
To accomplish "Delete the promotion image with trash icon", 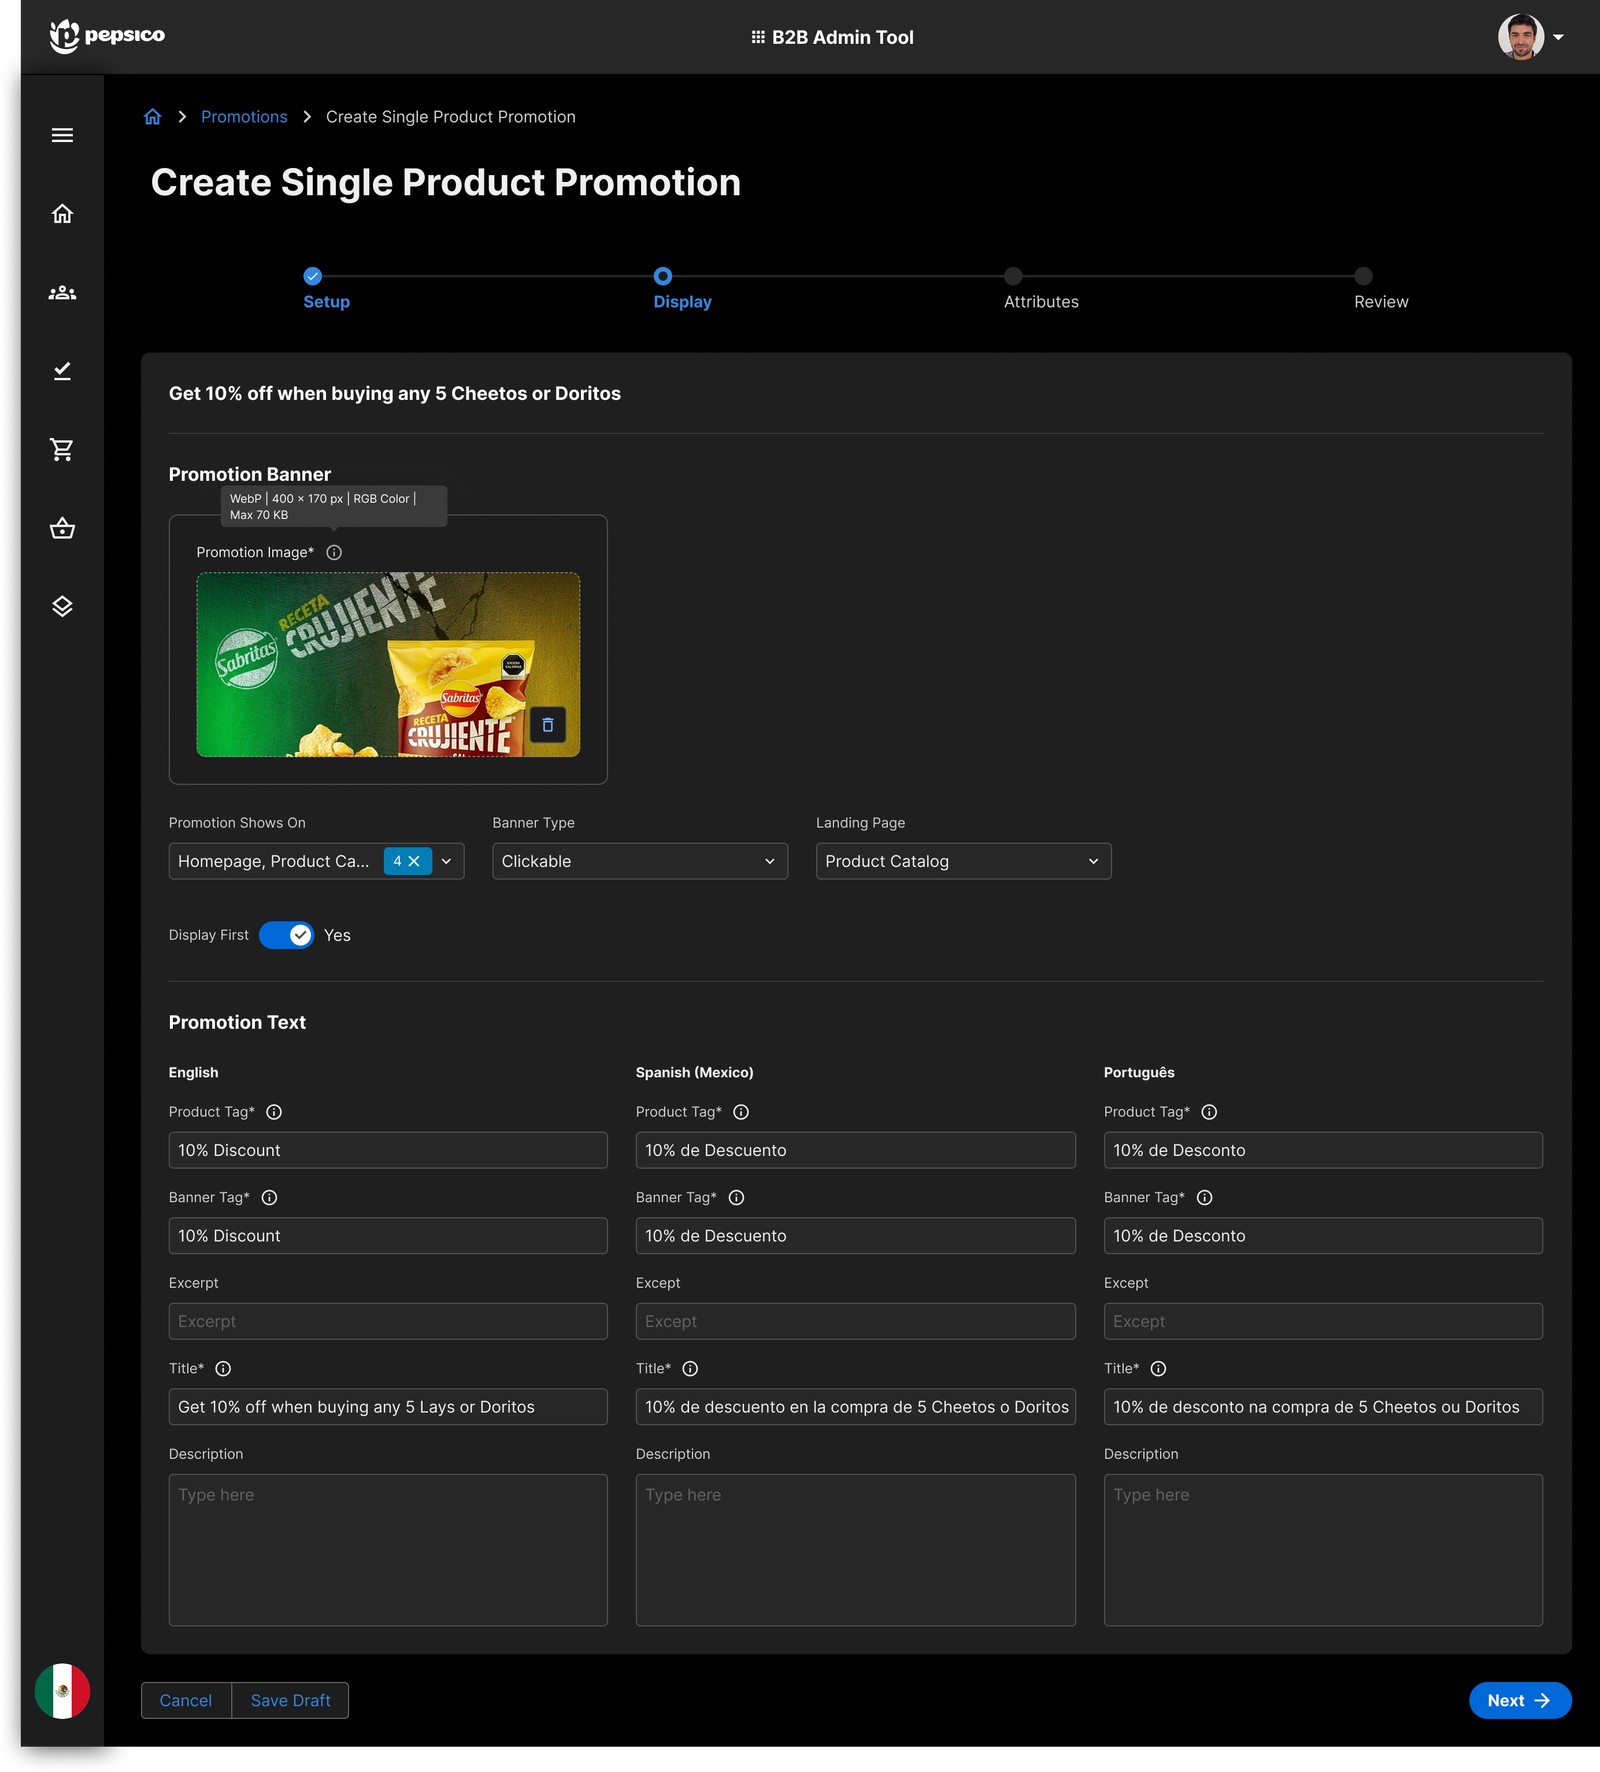I will 548,725.
